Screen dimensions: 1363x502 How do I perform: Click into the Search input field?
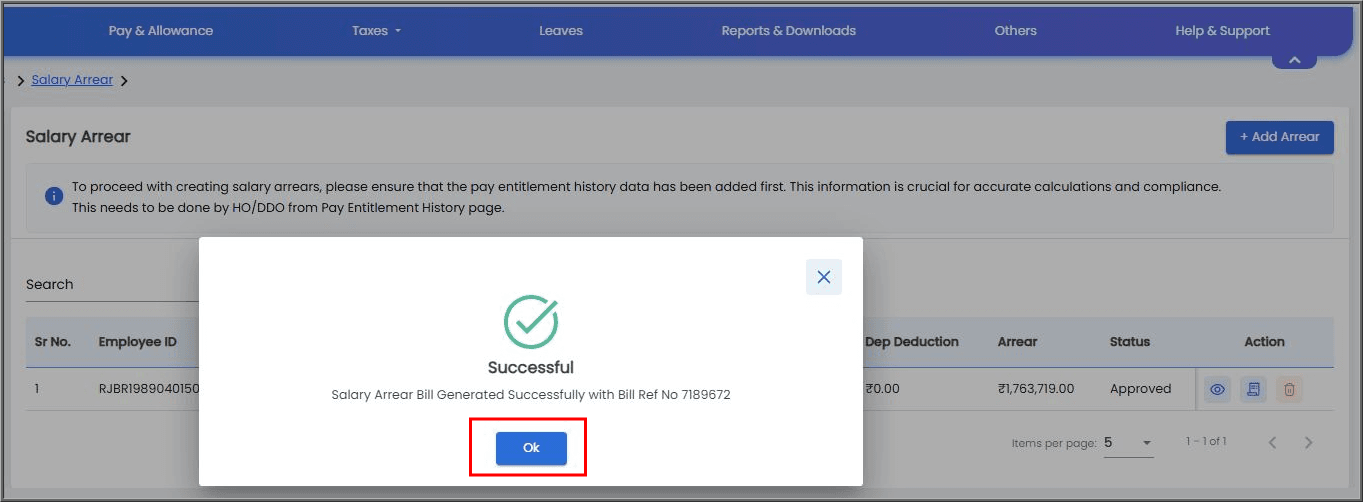[x=112, y=285]
